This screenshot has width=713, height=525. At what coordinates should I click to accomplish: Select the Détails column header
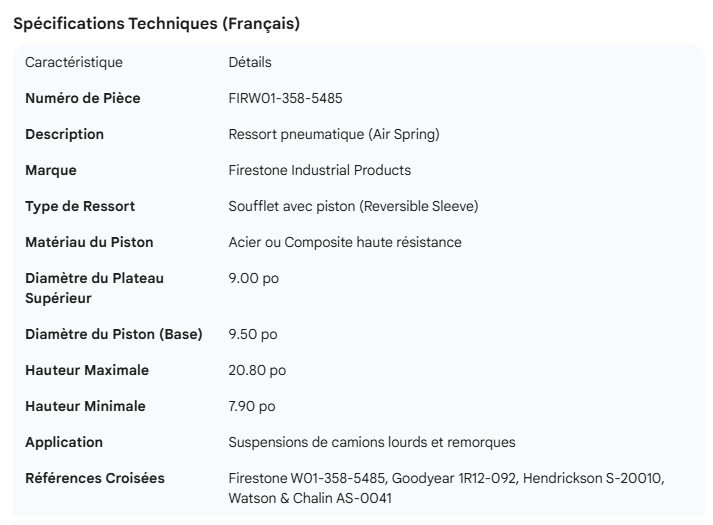pos(250,62)
